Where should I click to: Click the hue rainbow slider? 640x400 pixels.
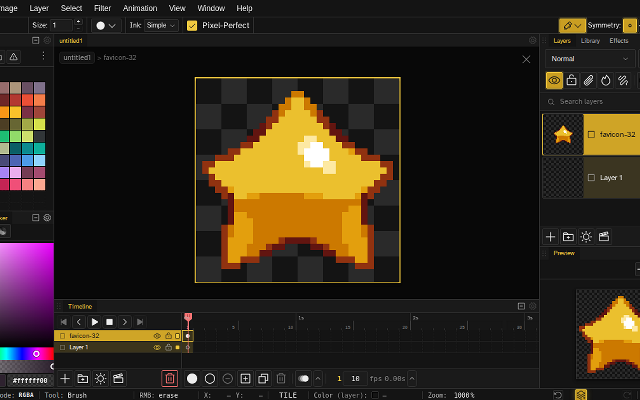coord(27,354)
